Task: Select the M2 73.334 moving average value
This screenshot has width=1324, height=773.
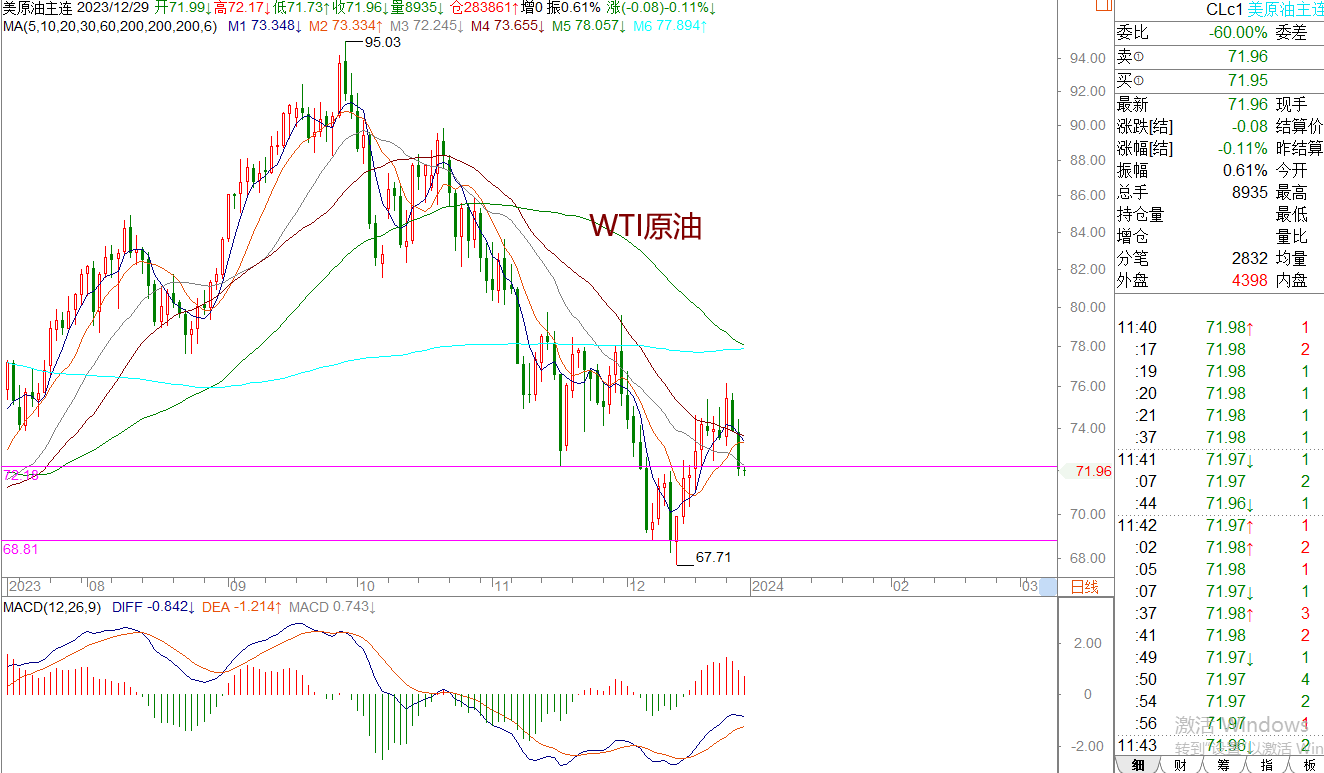Action: [345, 25]
